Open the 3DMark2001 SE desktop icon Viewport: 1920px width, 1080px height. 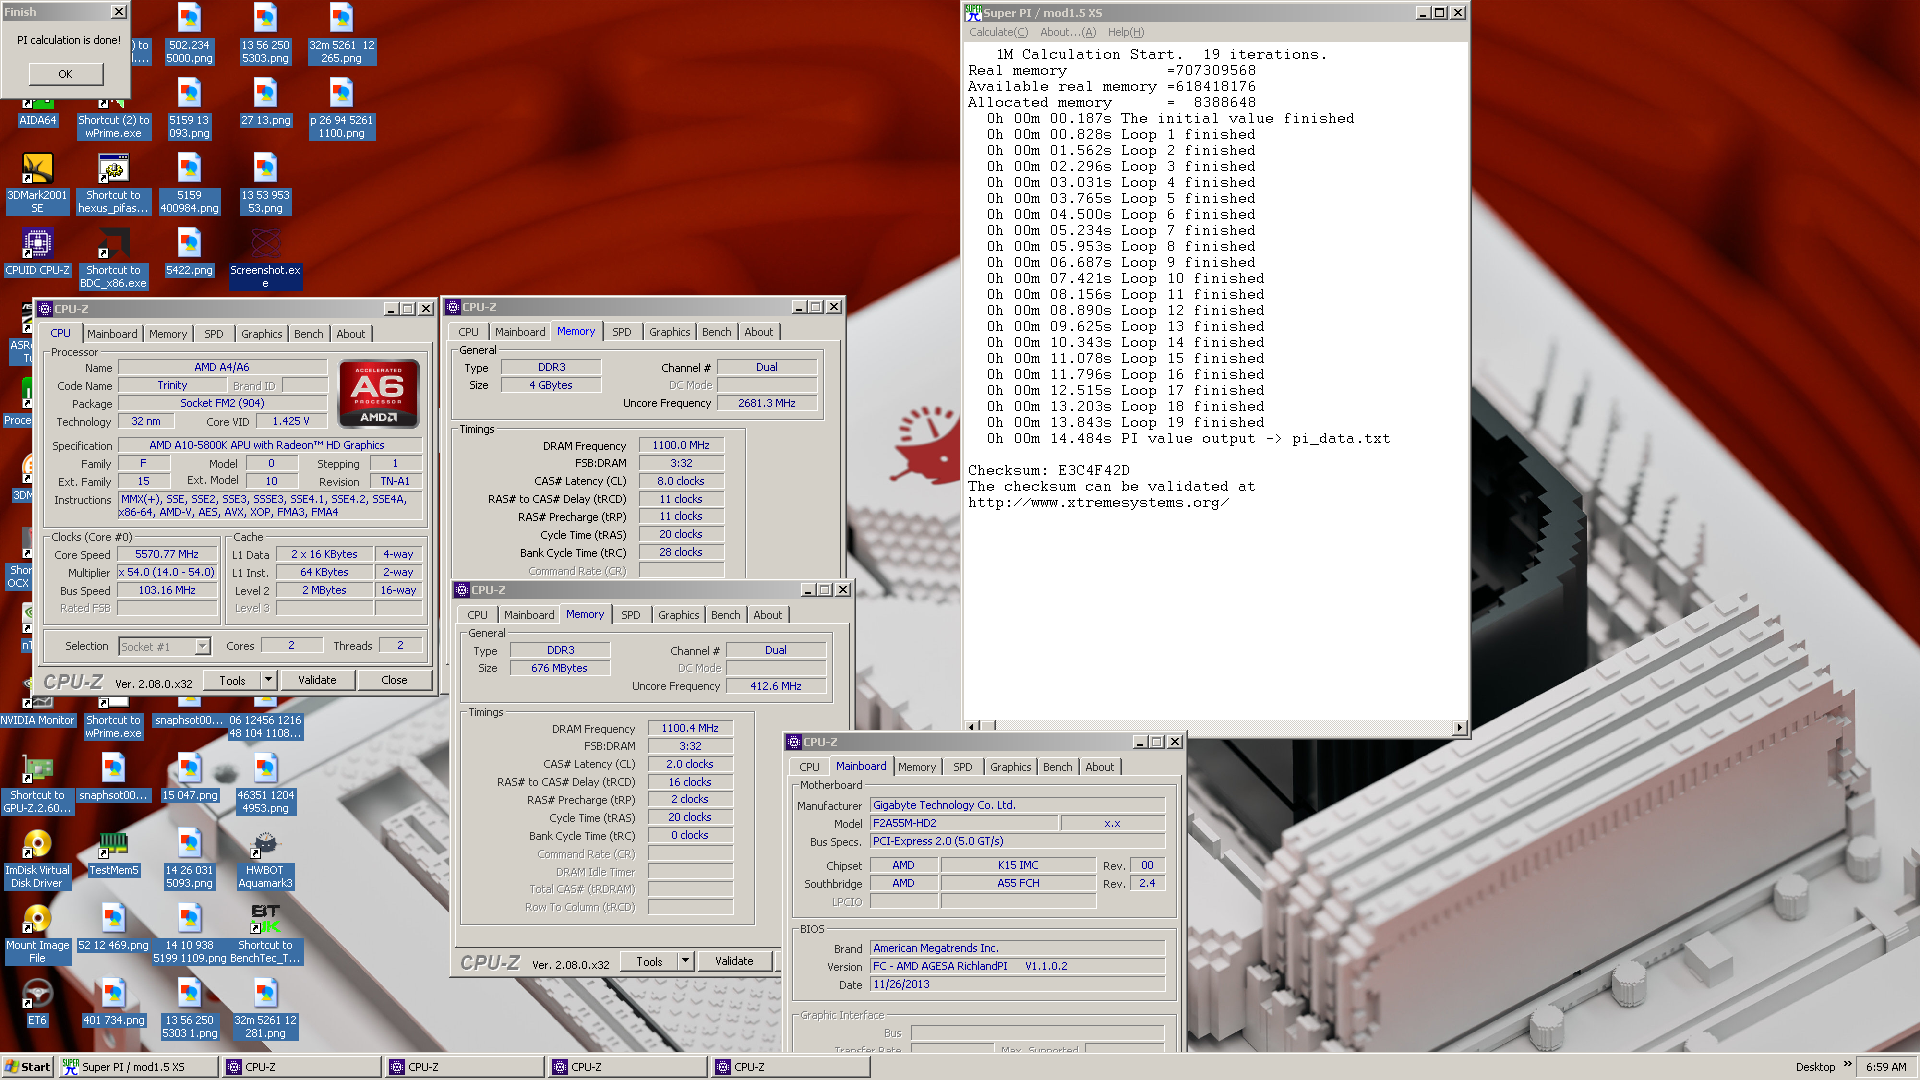37,184
